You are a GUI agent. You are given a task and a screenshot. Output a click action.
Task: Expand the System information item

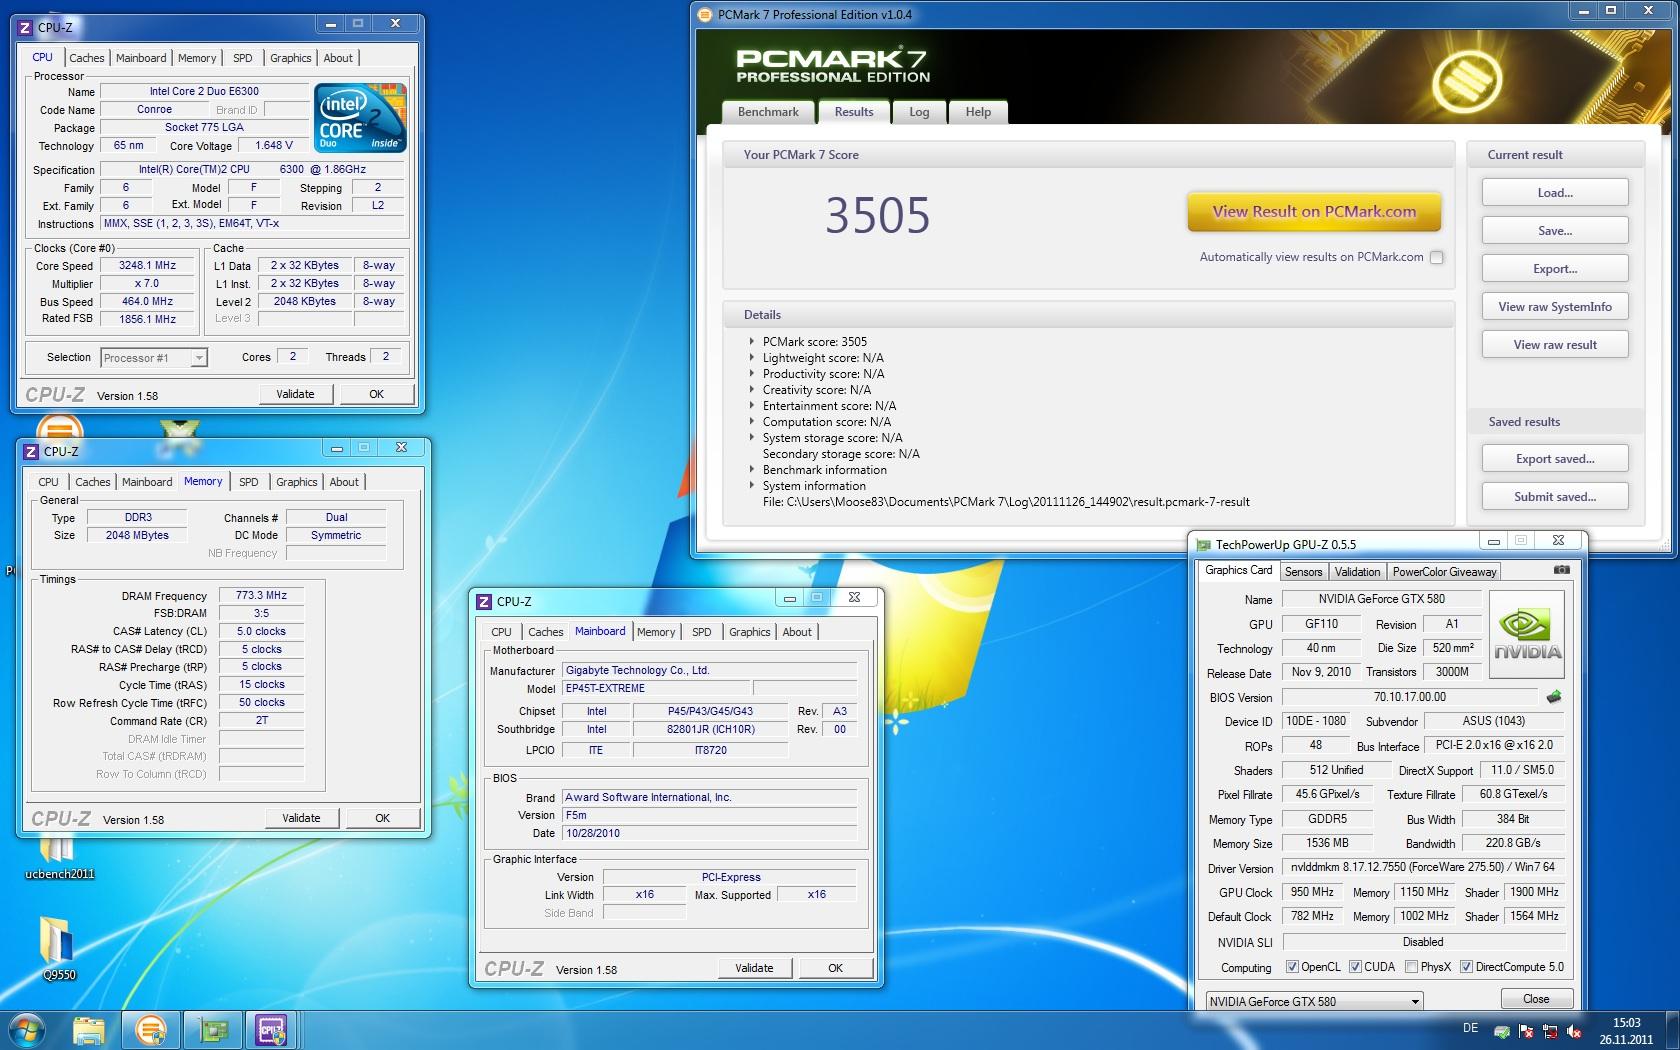pos(752,485)
